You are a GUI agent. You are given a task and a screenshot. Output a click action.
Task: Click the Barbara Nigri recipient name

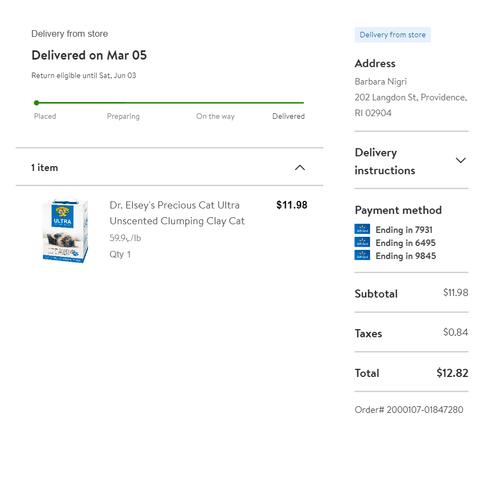coord(381,82)
